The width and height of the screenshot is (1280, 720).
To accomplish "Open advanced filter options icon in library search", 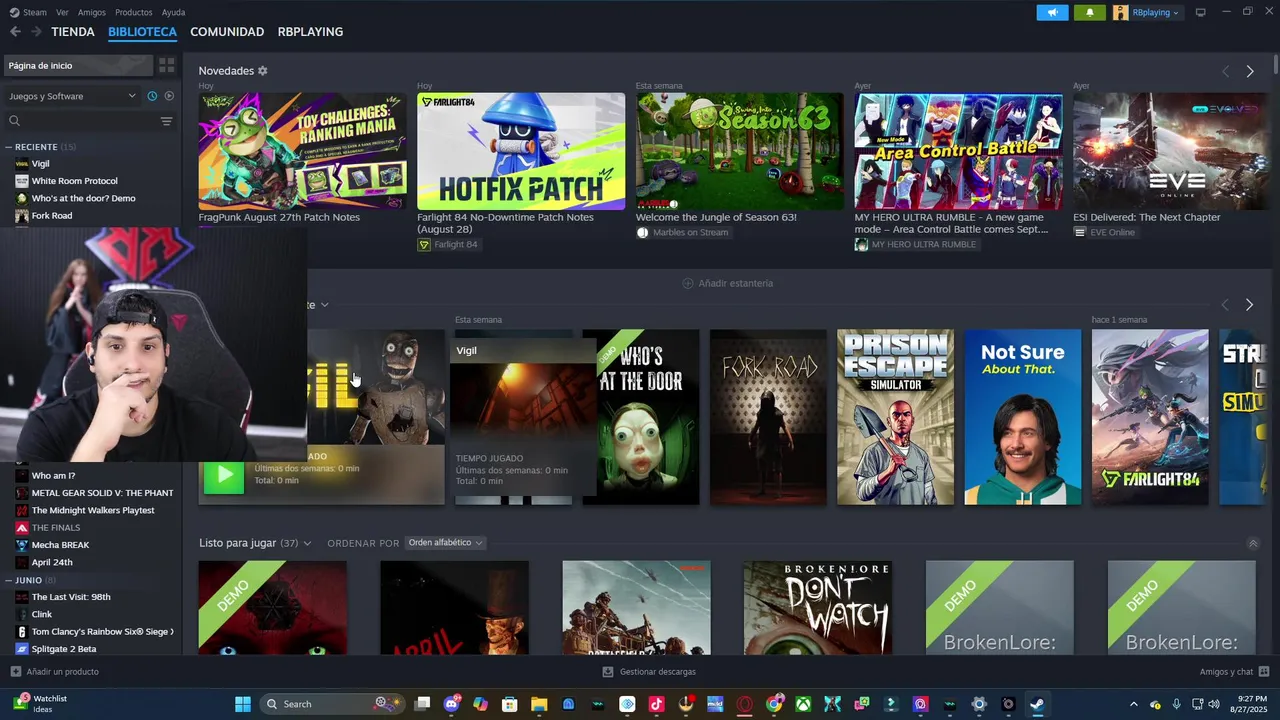I will click(x=166, y=121).
